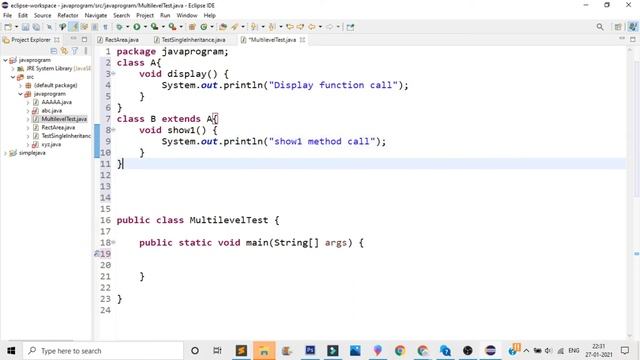The image size is (640, 360).
Task: Fold the display() method at line 3
Action: (113, 73)
